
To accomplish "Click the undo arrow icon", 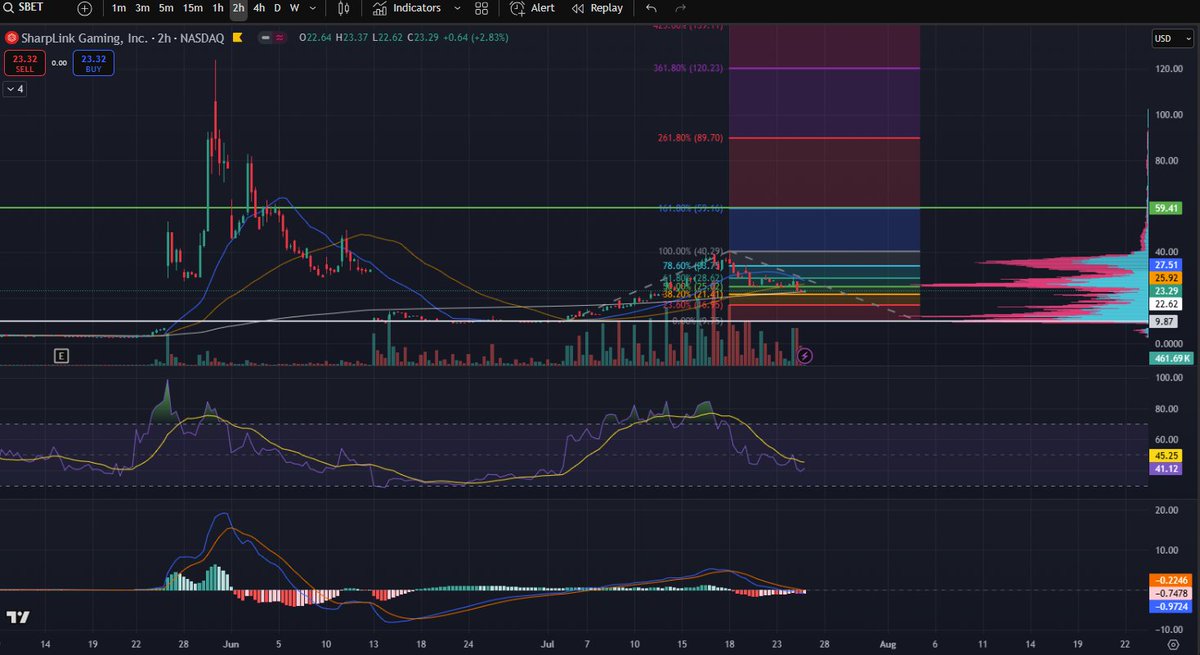I will tap(652, 8).
